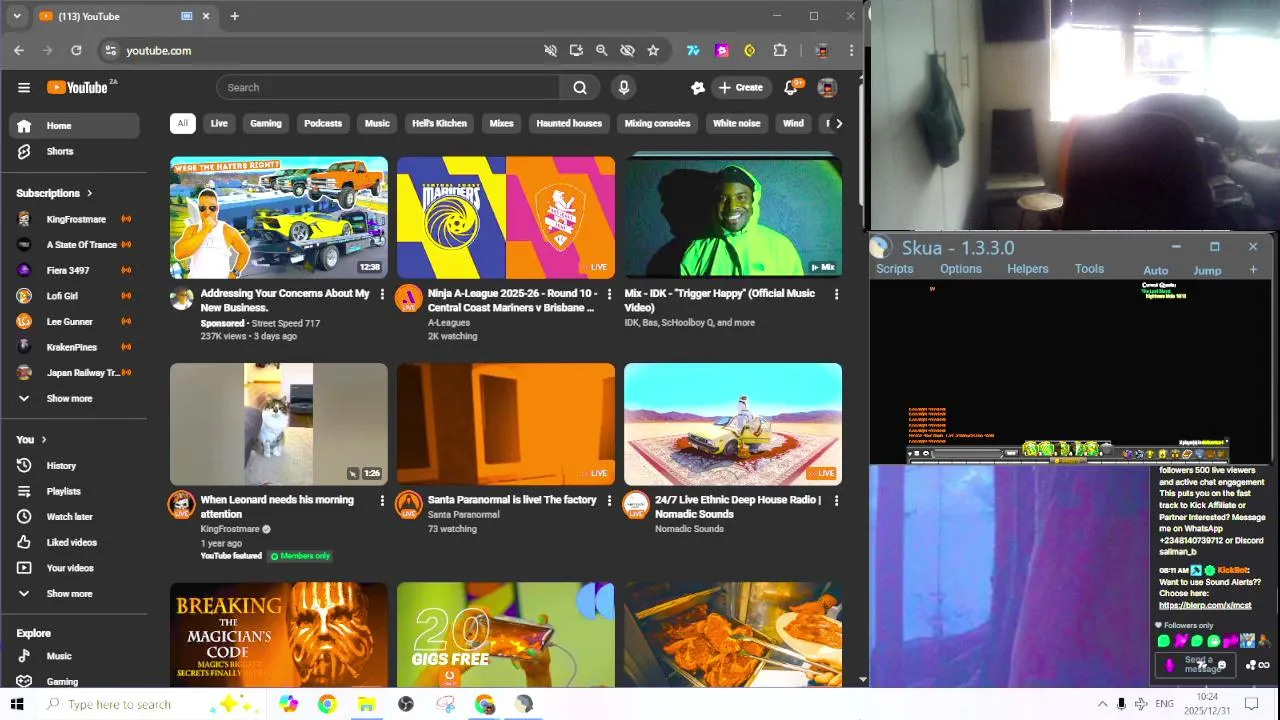Screen dimensions: 1280x720
Task: Select the Haunted houses filter chip
Action: [569, 123]
